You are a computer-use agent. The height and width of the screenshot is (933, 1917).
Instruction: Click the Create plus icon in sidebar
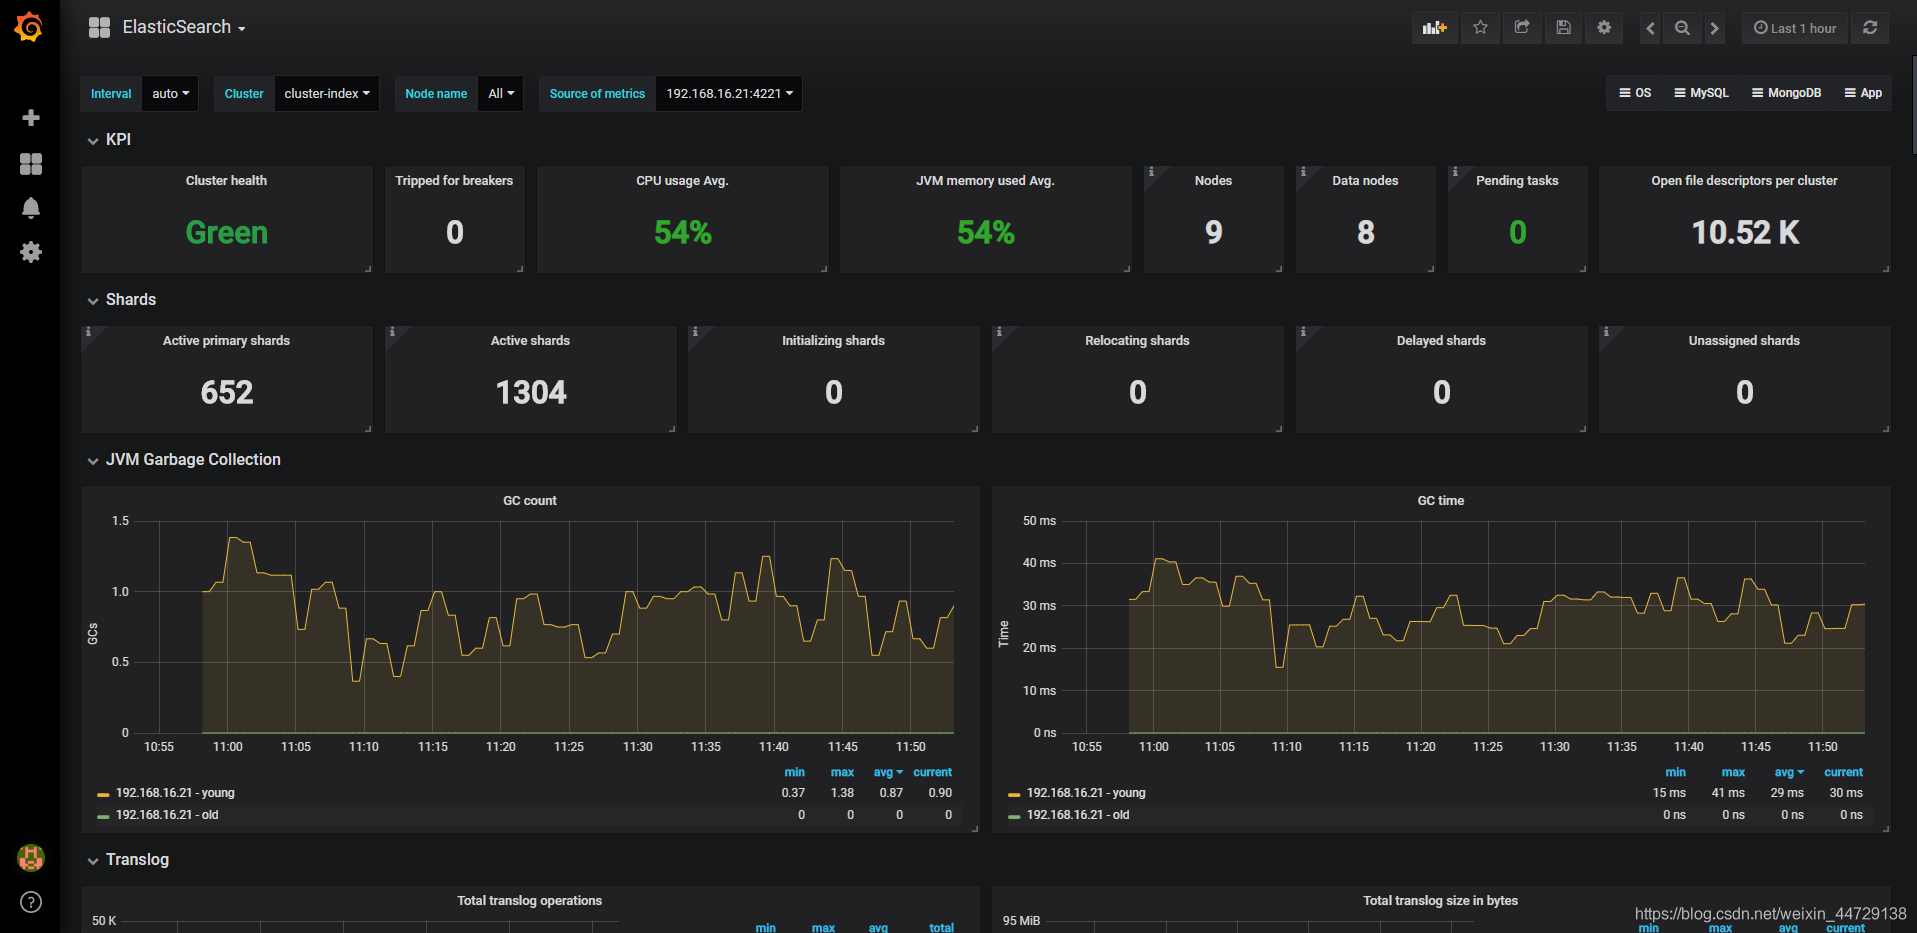pyautogui.click(x=31, y=118)
